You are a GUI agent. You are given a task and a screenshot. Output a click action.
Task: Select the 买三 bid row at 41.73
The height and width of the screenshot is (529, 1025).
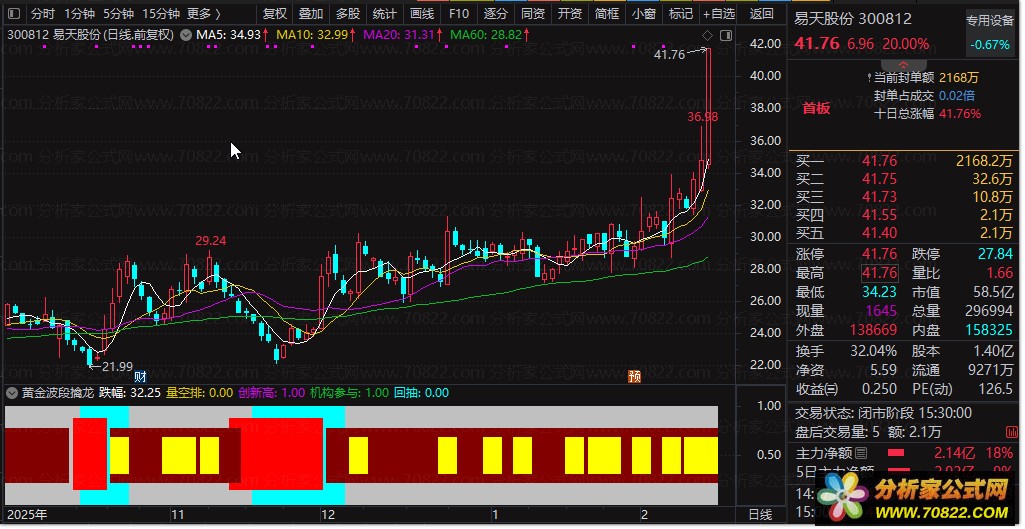[x=904, y=197]
